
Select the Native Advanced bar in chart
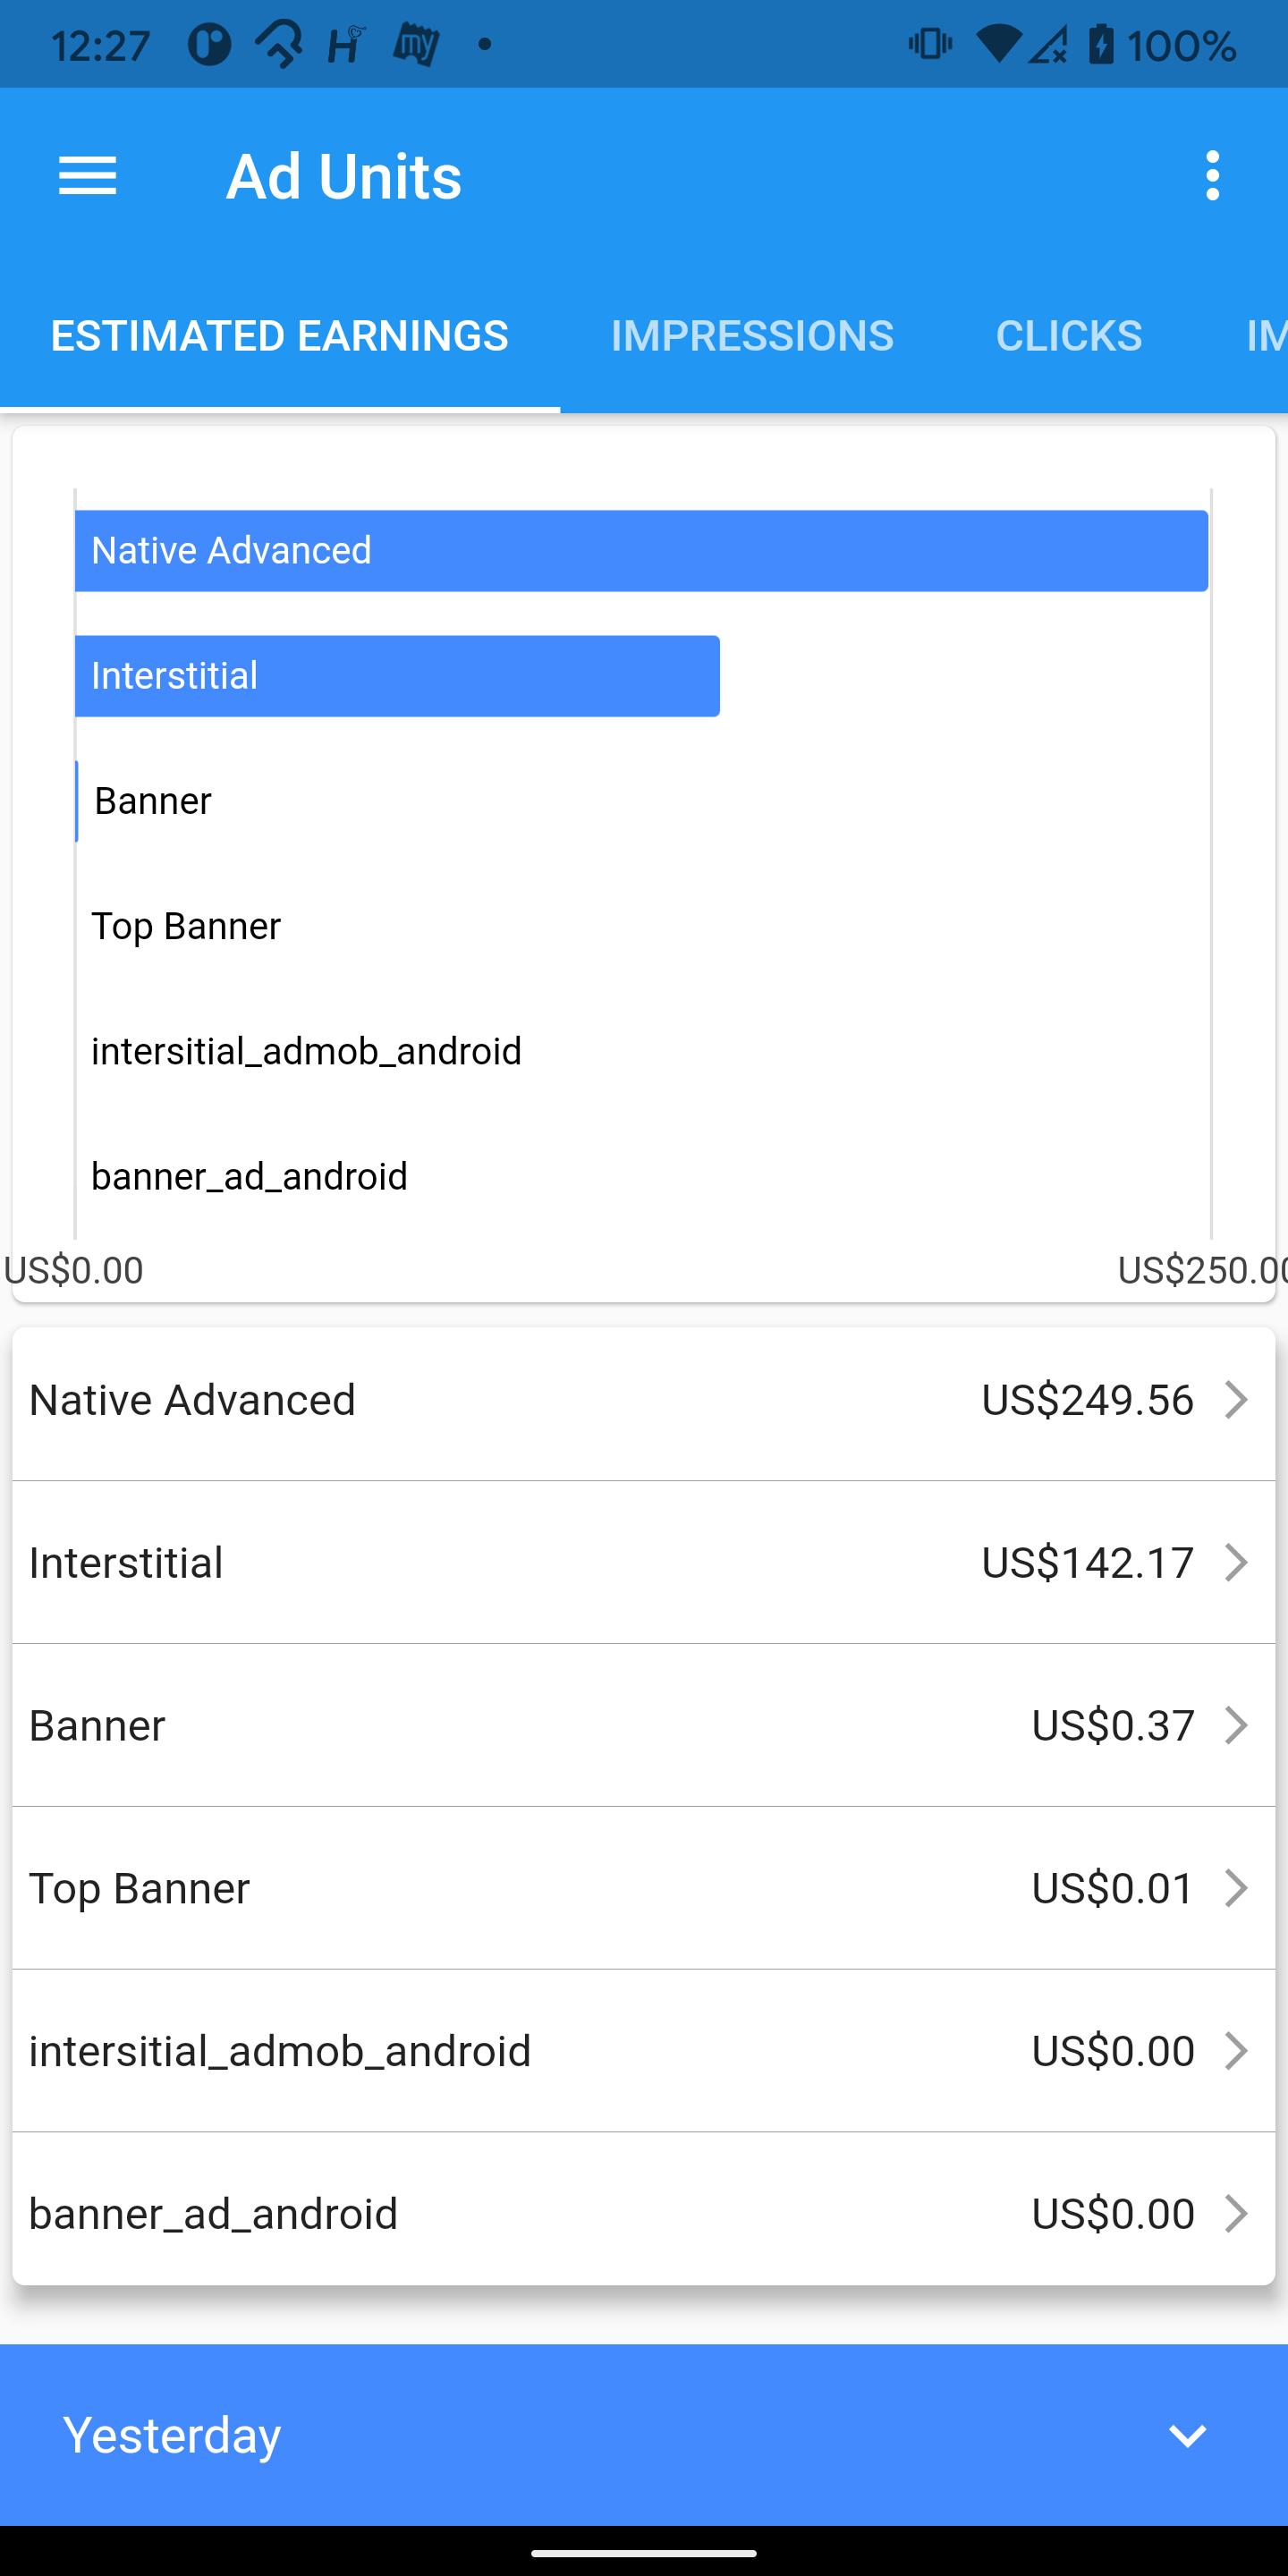(x=642, y=551)
